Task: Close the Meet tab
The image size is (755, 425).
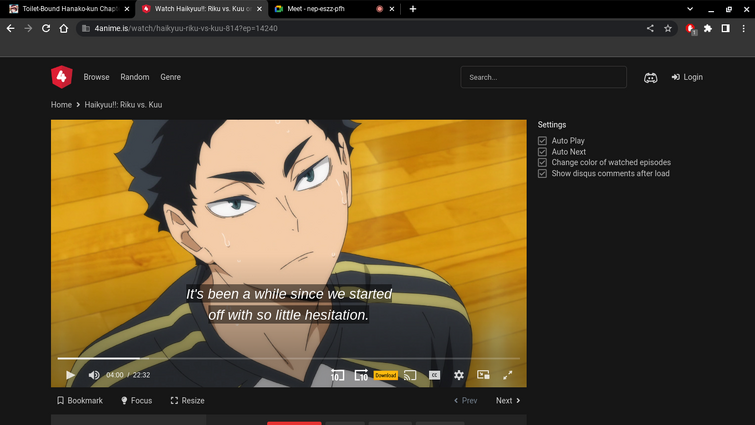Action: click(x=391, y=9)
